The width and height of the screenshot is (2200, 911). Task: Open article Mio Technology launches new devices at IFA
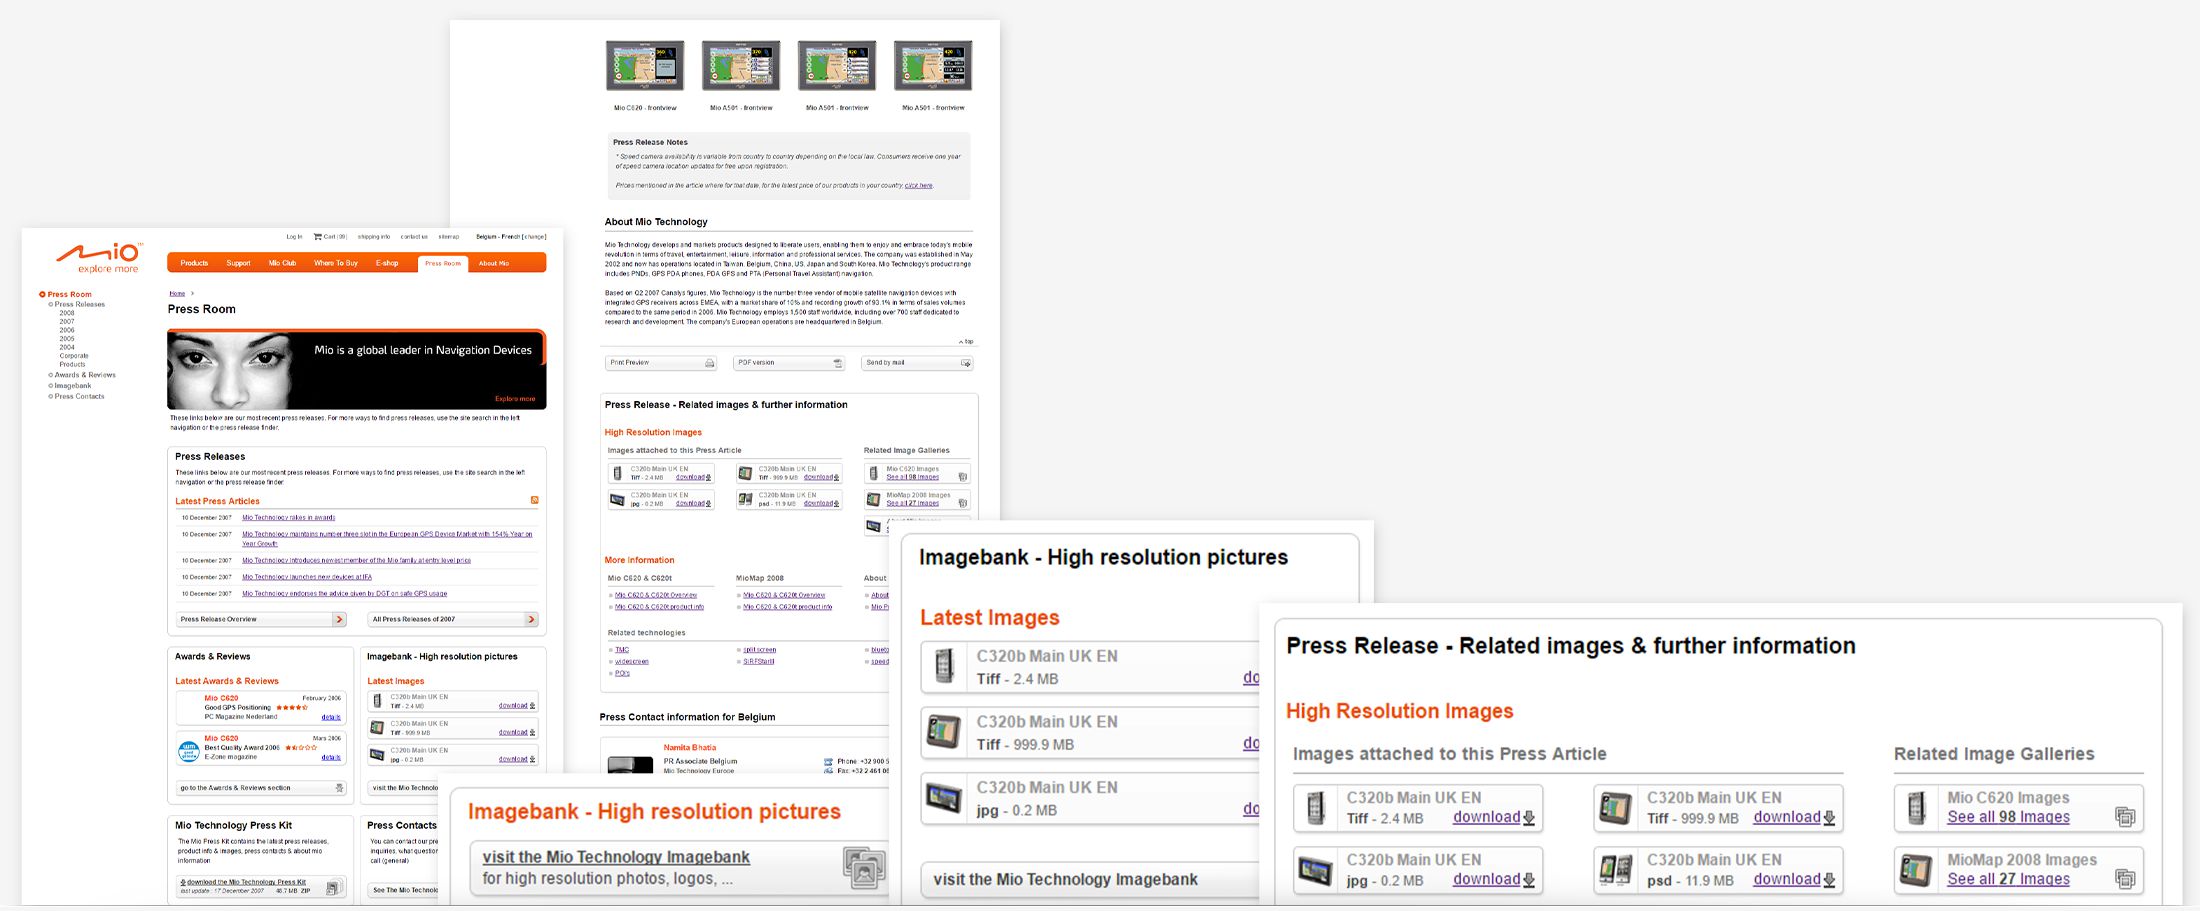click(307, 577)
